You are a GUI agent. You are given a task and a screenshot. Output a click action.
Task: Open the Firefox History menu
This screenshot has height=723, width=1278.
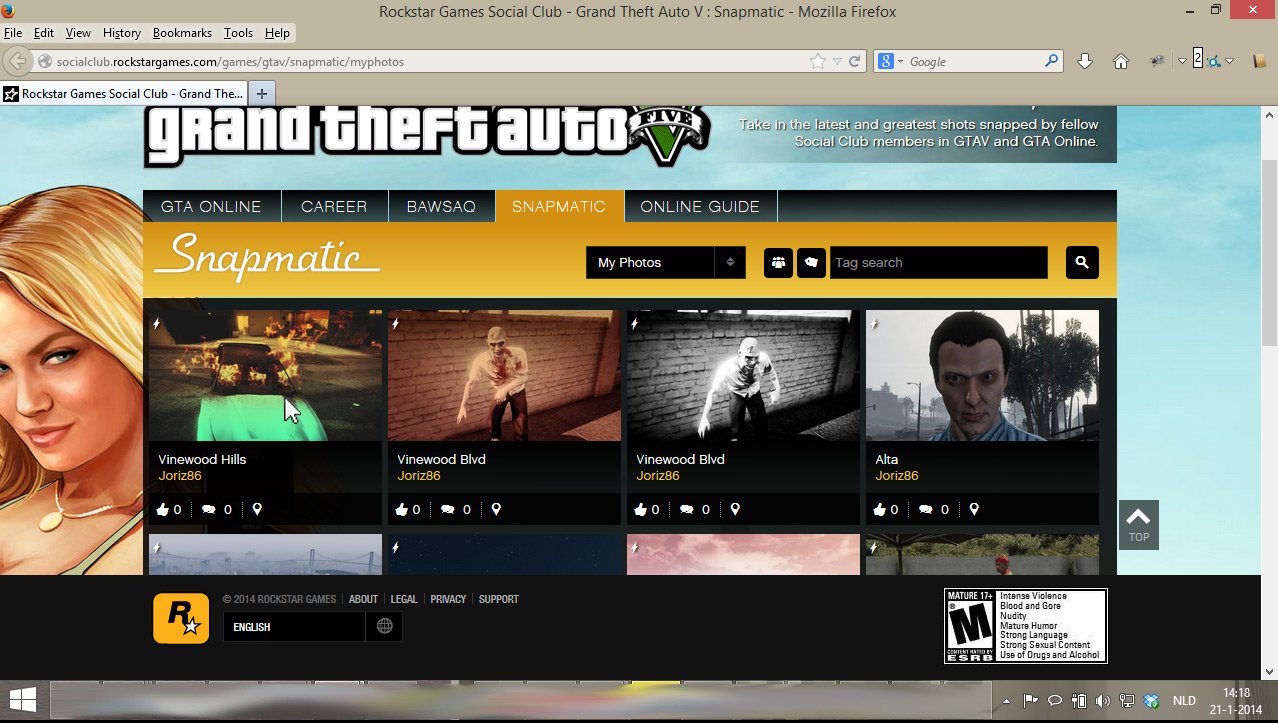[x=121, y=33]
